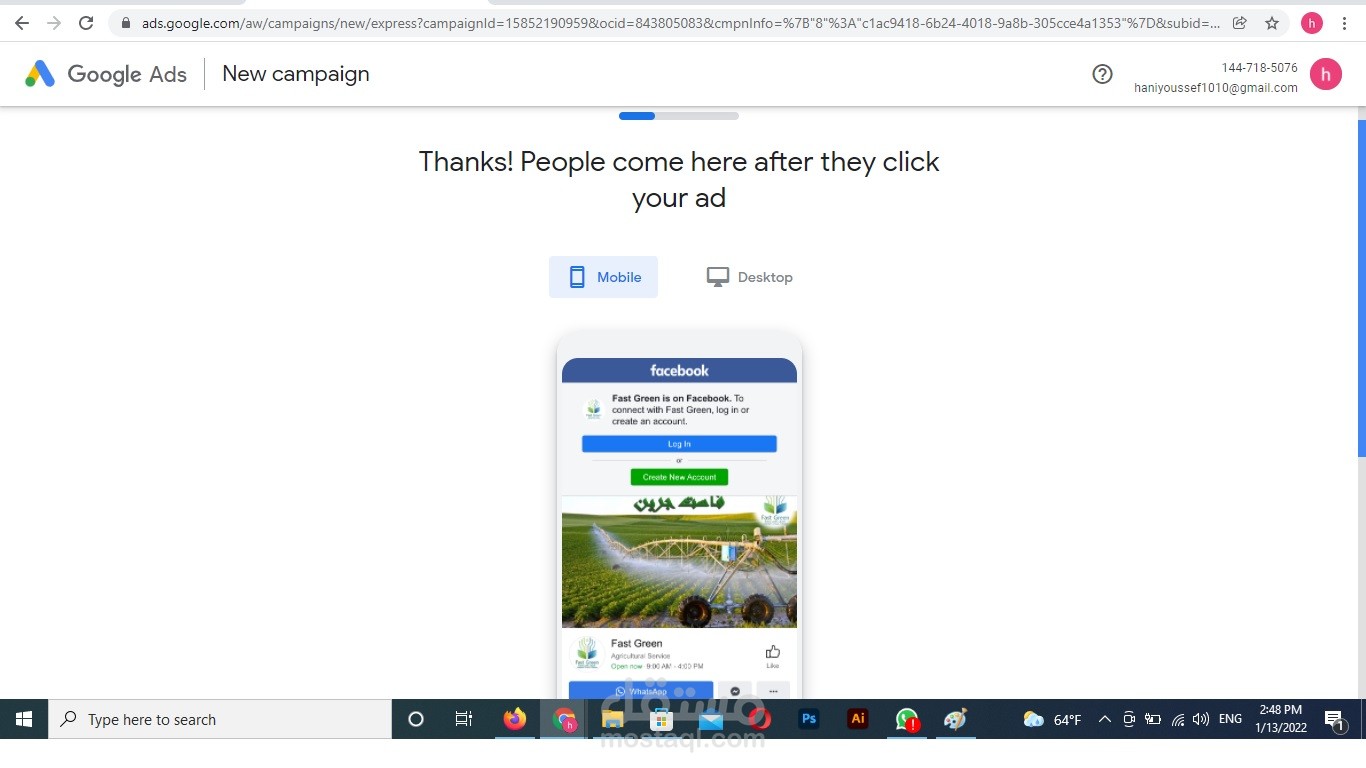Open the browser three-dot menu
The image size is (1366, 768).
1344,22
